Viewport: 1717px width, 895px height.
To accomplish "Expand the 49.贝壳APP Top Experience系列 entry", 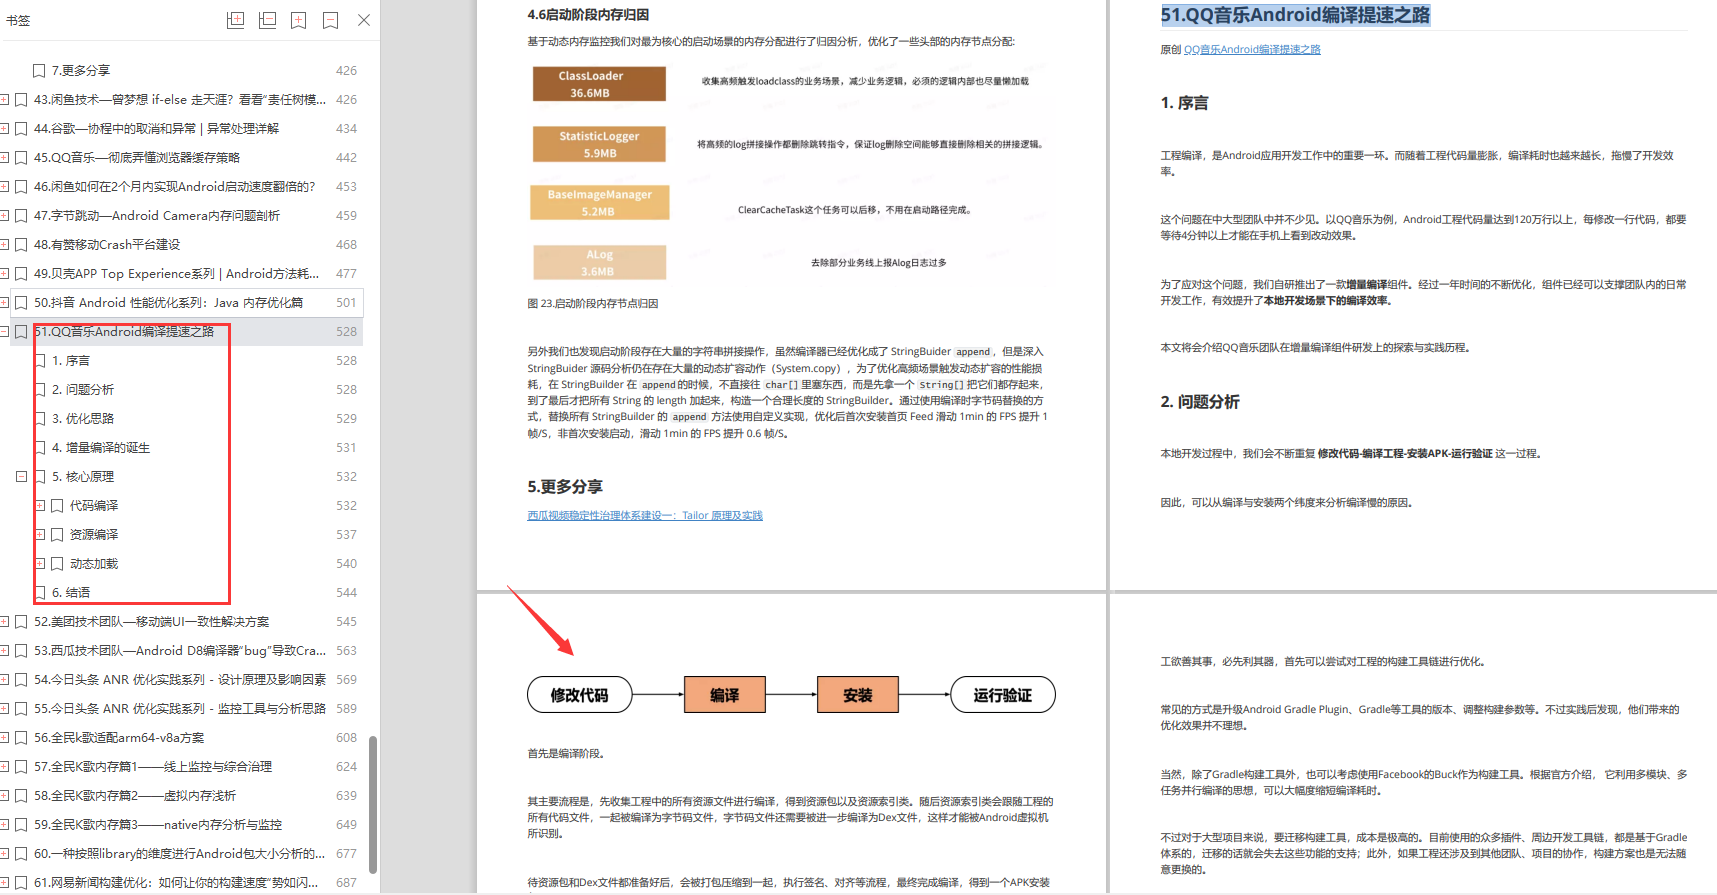I will [x=4, y=274].
